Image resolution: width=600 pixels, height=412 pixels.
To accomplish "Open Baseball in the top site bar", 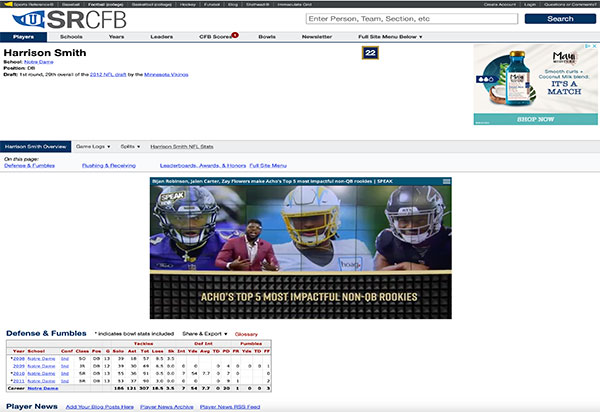I will pos(71,5).
